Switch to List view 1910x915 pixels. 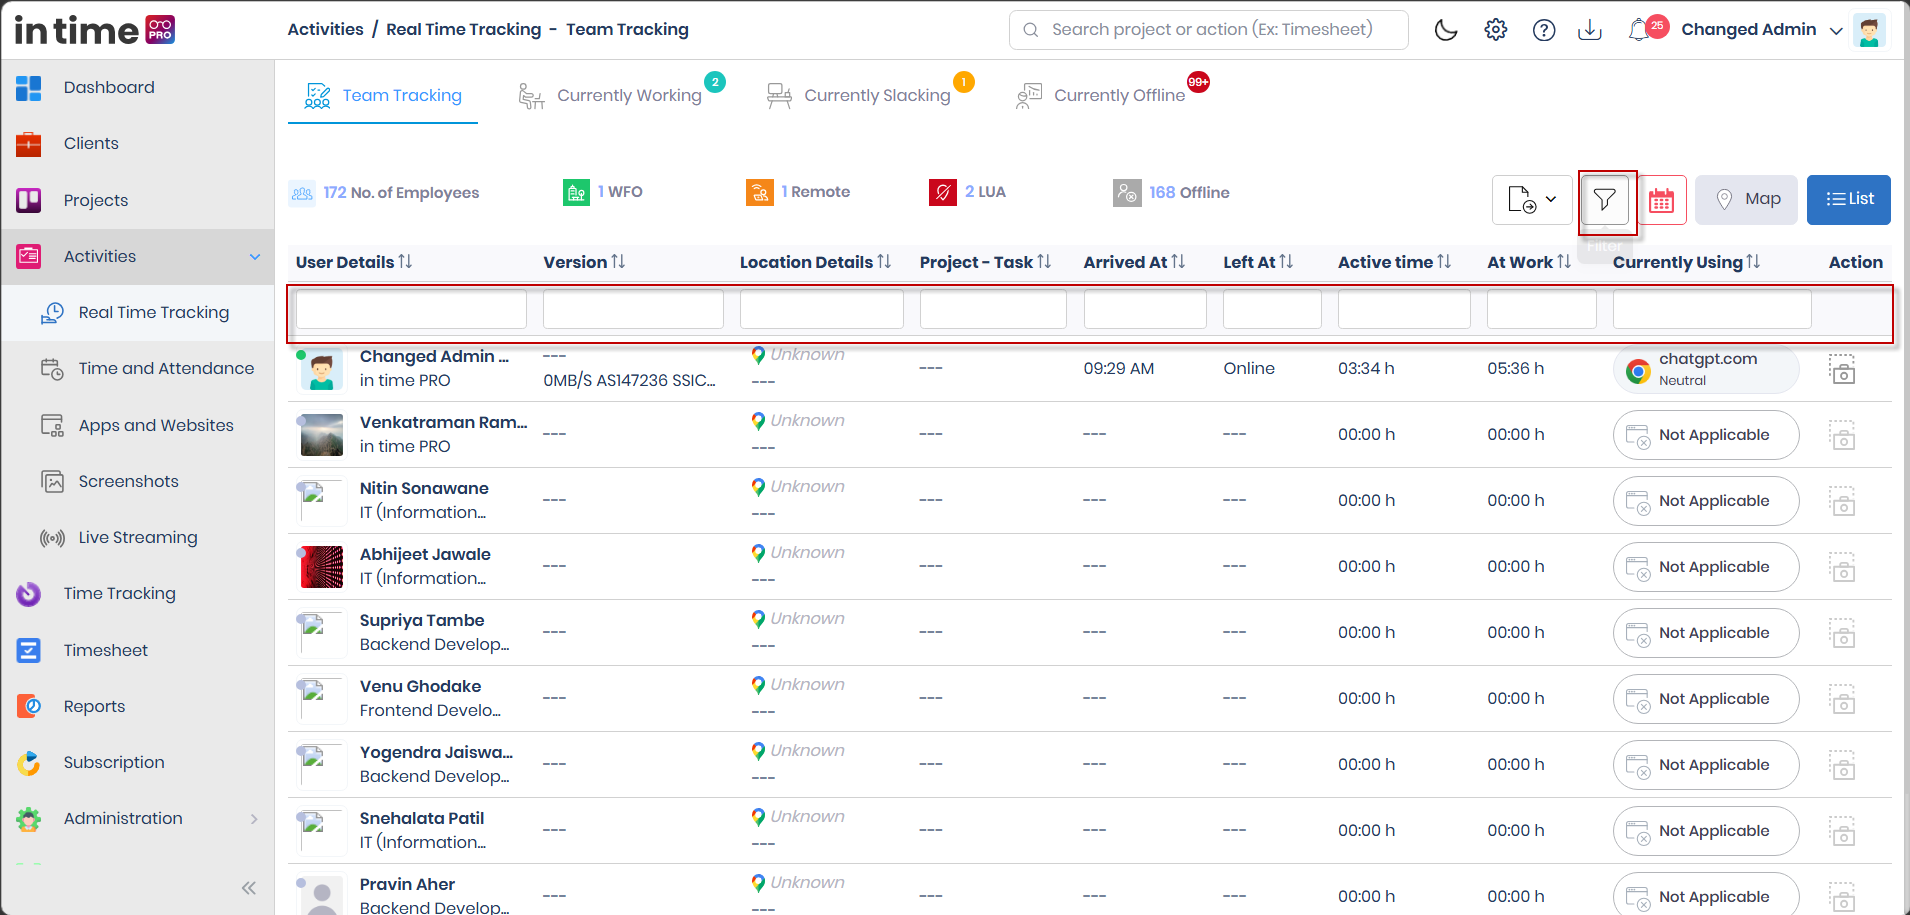coord(1849,200)
